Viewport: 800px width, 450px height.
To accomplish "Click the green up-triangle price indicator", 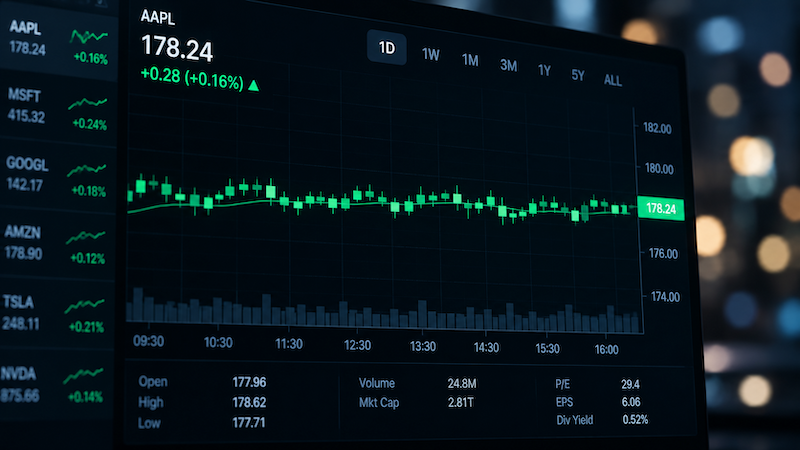I will coord(254,86).
